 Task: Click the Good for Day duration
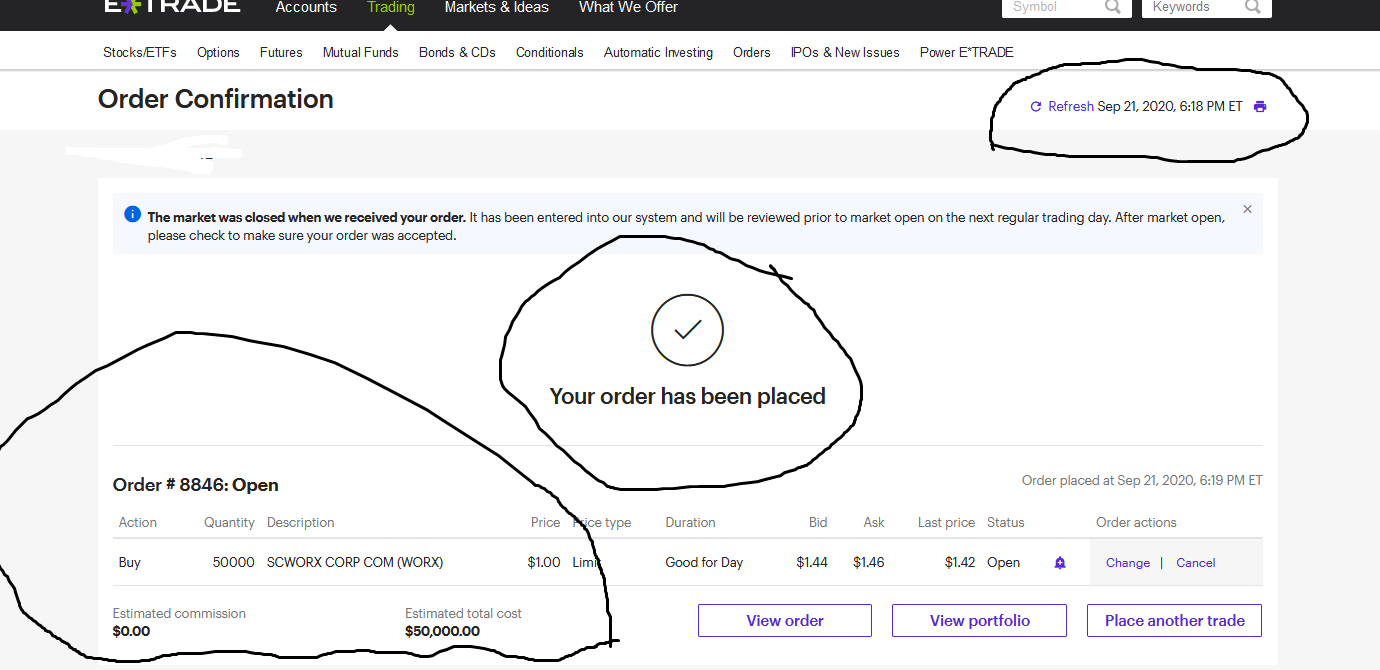(704, 562)
